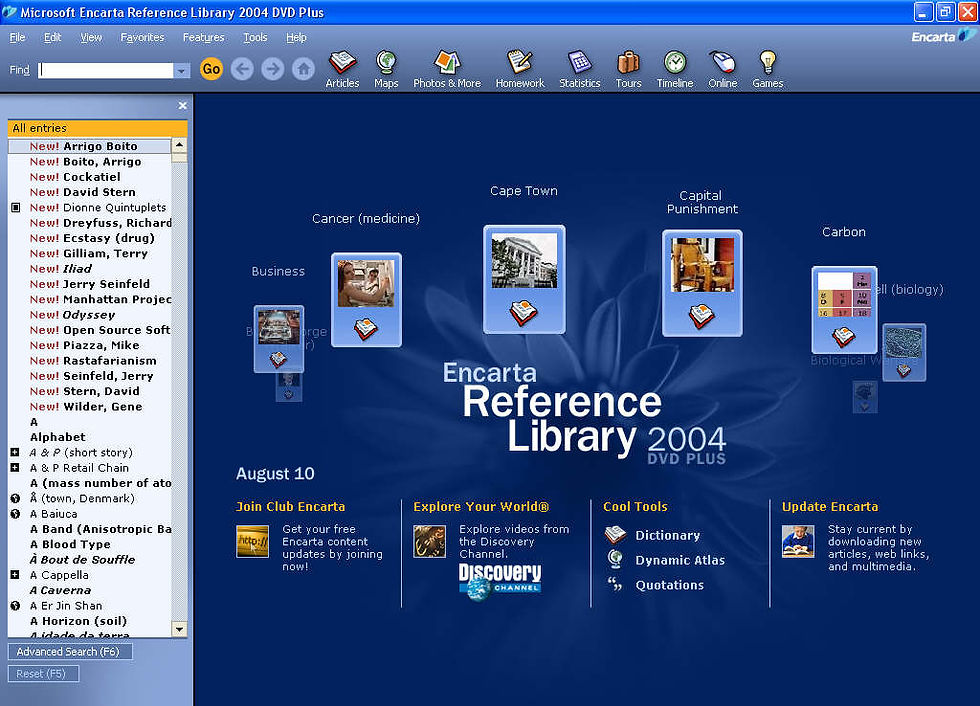Close the search pane with the X
This screenshot has height=706, width=980.
tap(182, 106)
